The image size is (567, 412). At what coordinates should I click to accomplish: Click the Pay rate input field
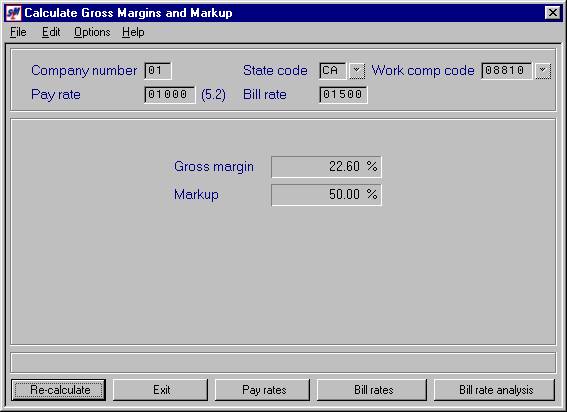(170, 95)
